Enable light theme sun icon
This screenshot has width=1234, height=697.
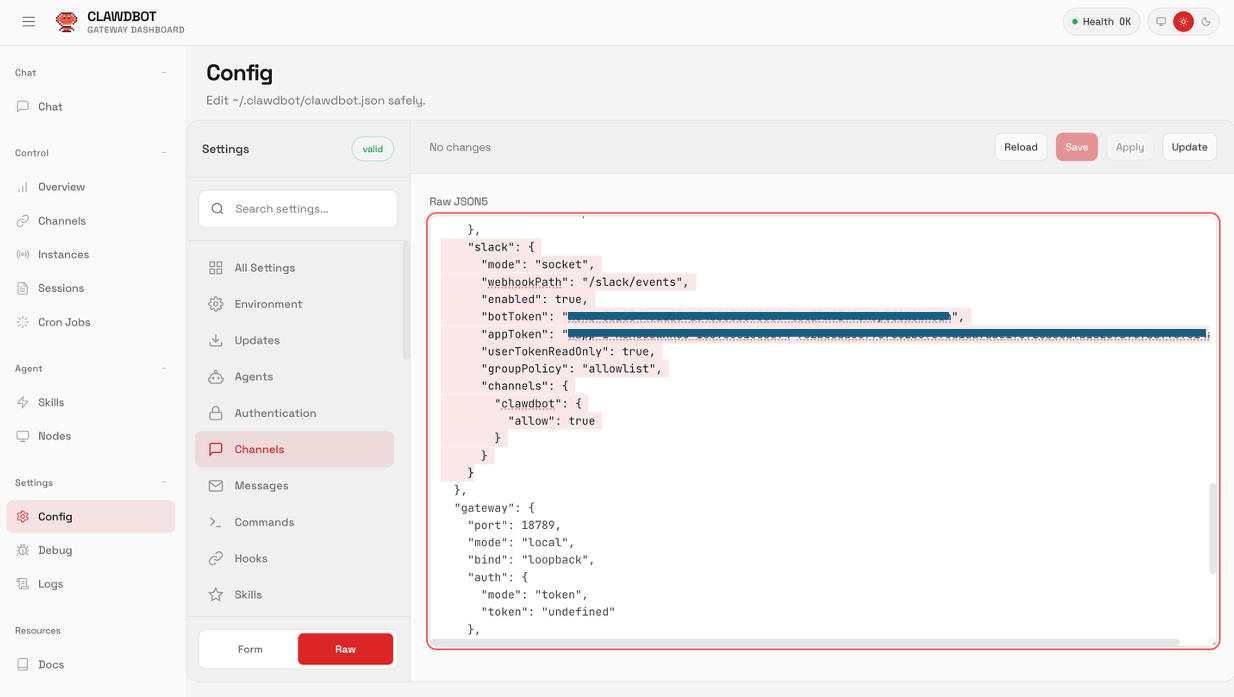click(1183, 21)
